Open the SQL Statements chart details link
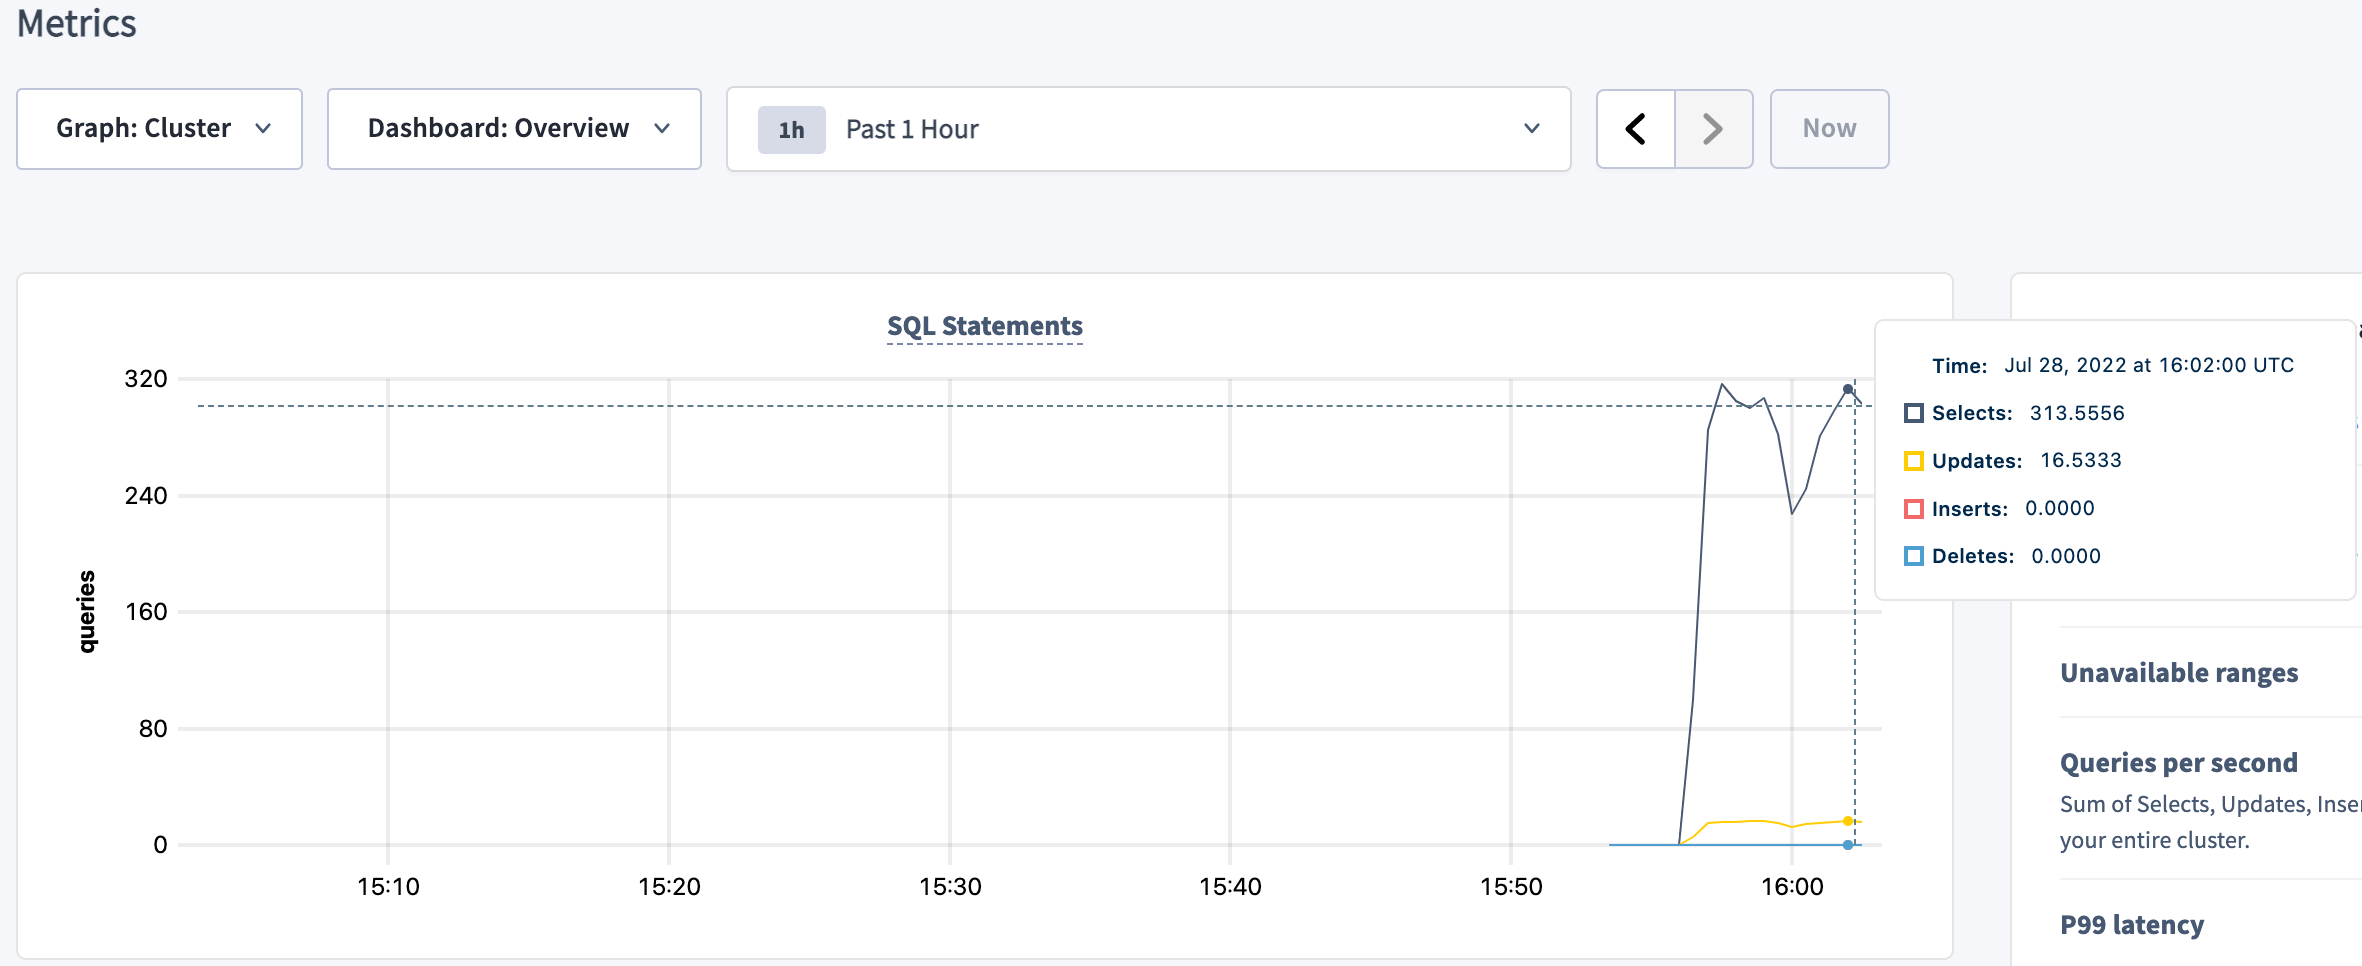 click(983, 325)
